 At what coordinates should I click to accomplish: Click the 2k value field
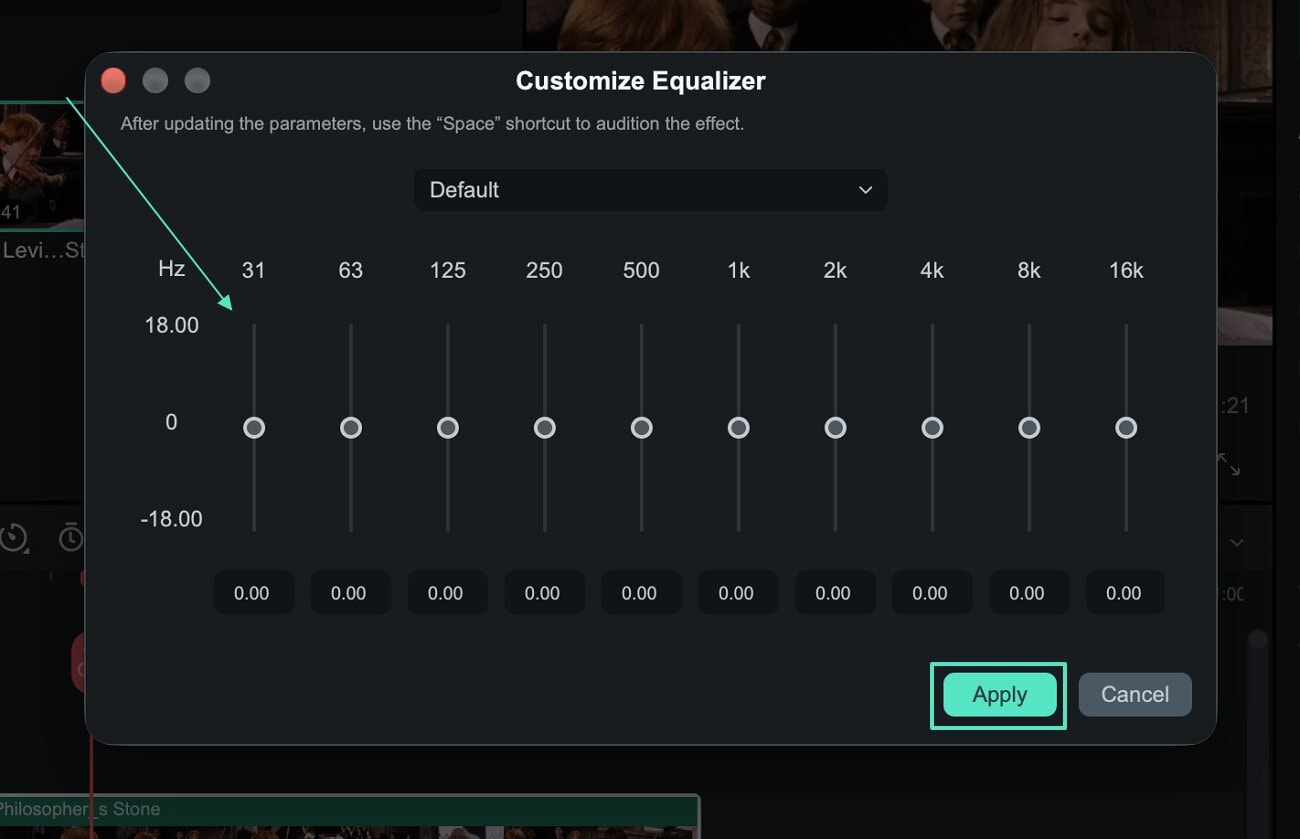835,593
